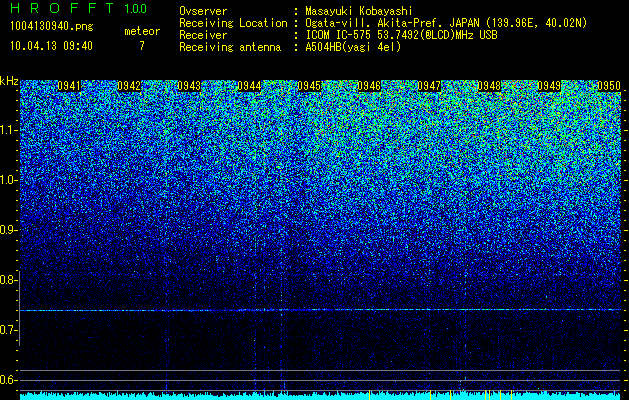Click the HROFFT 1.0.0 title text
Screen dimensions: 629x400
(x=79, y=8)
